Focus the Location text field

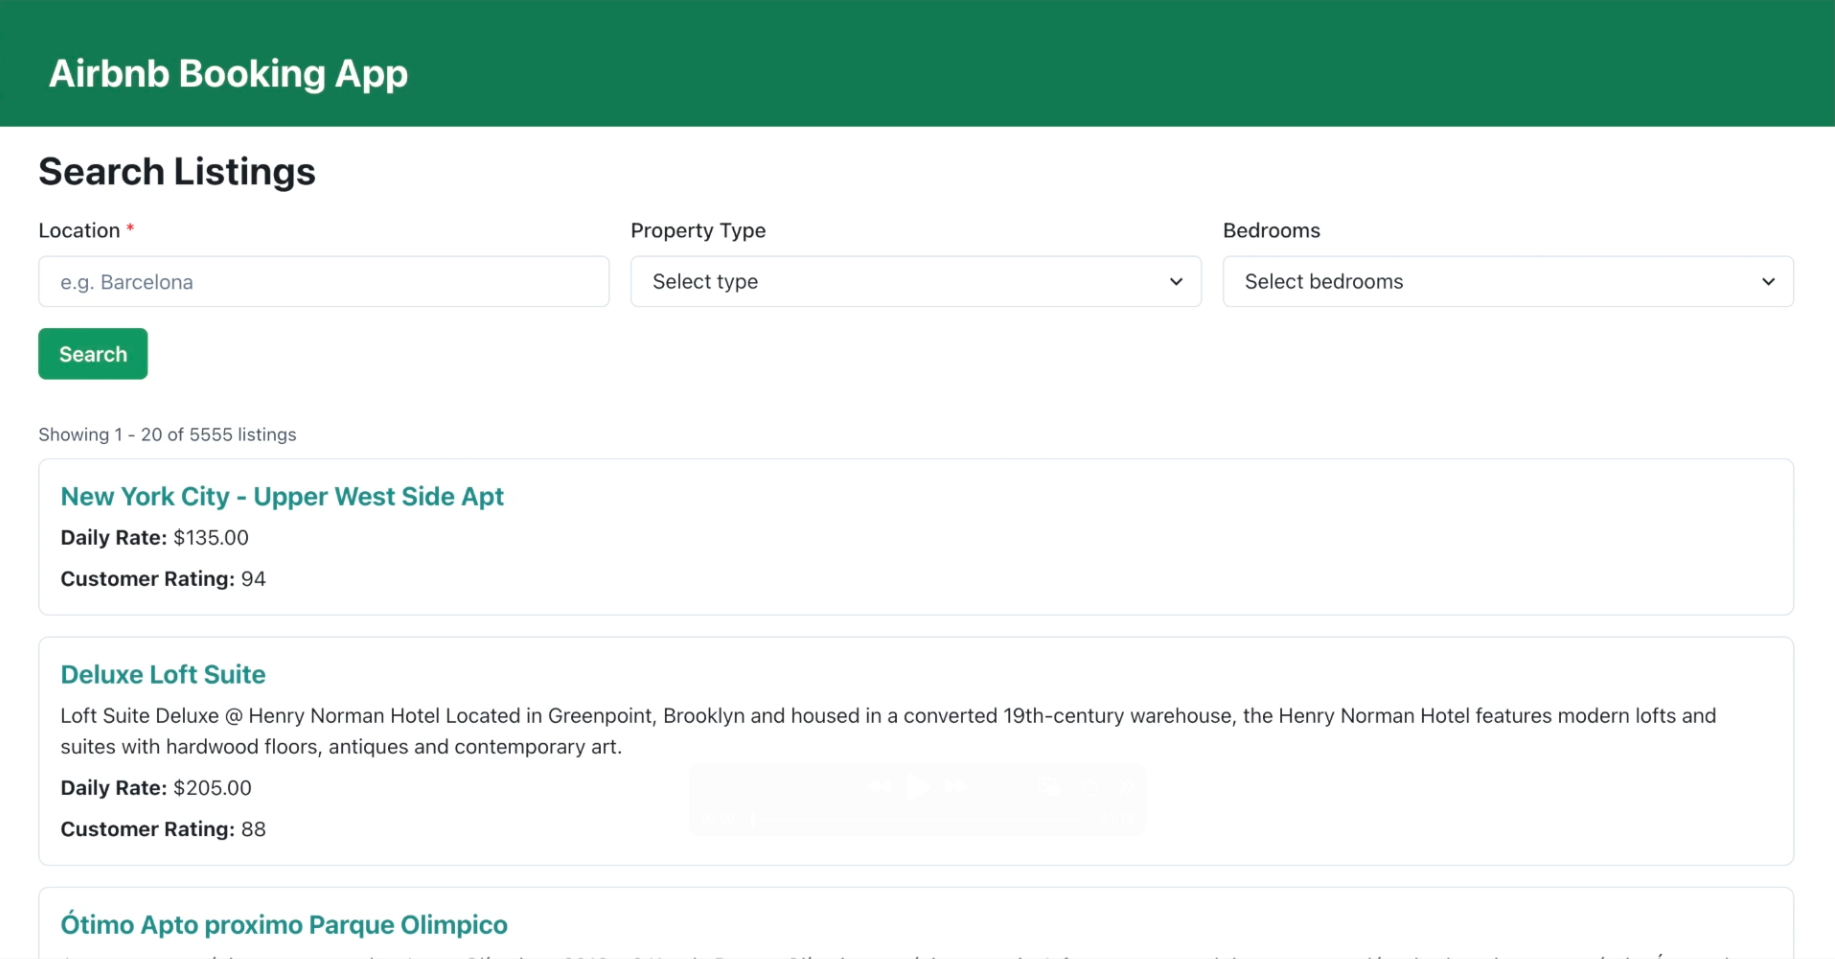(x=323, y=282)
